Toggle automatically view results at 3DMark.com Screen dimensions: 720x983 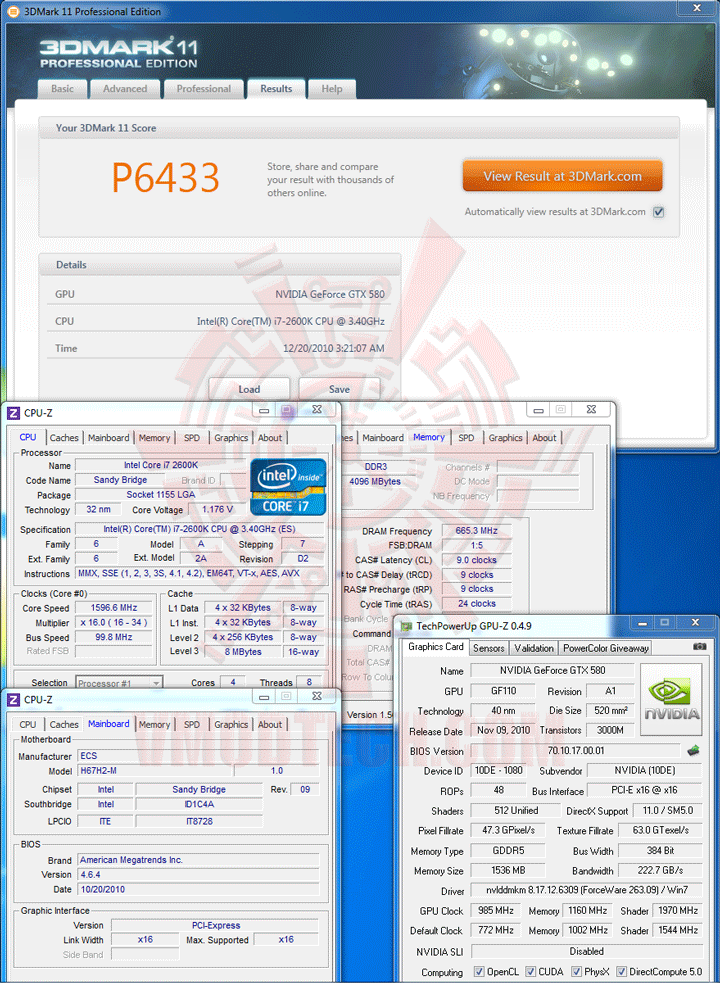click(659, 212)
